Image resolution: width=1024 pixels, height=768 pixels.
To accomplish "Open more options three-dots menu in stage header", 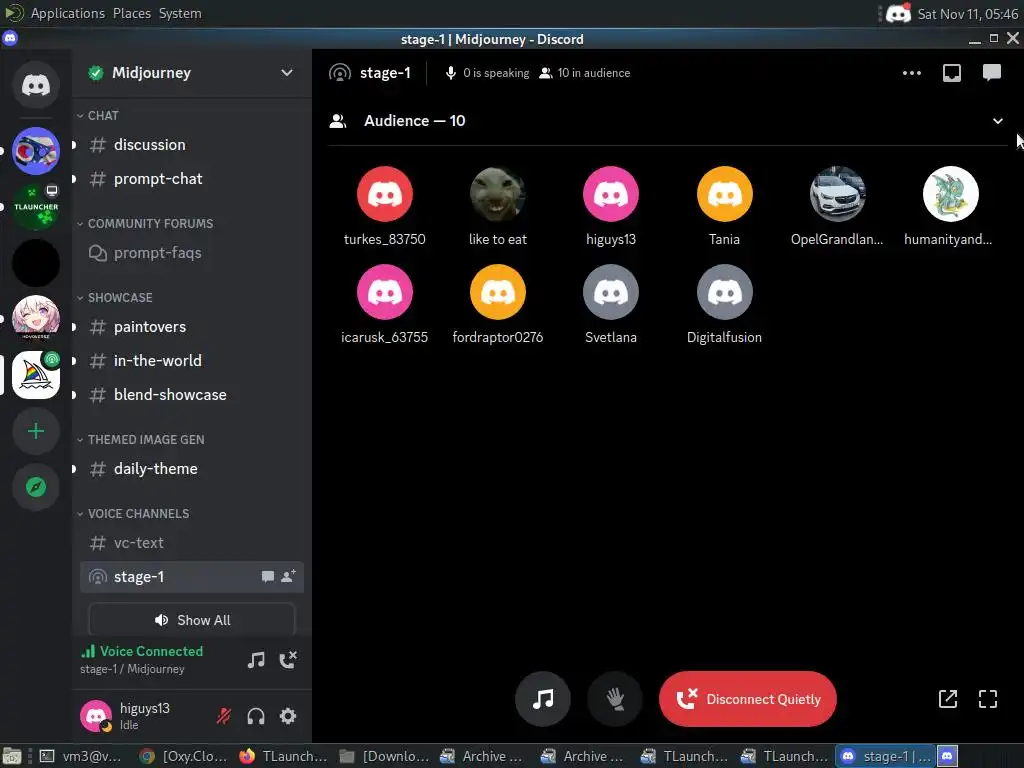I will click(912, 73).
